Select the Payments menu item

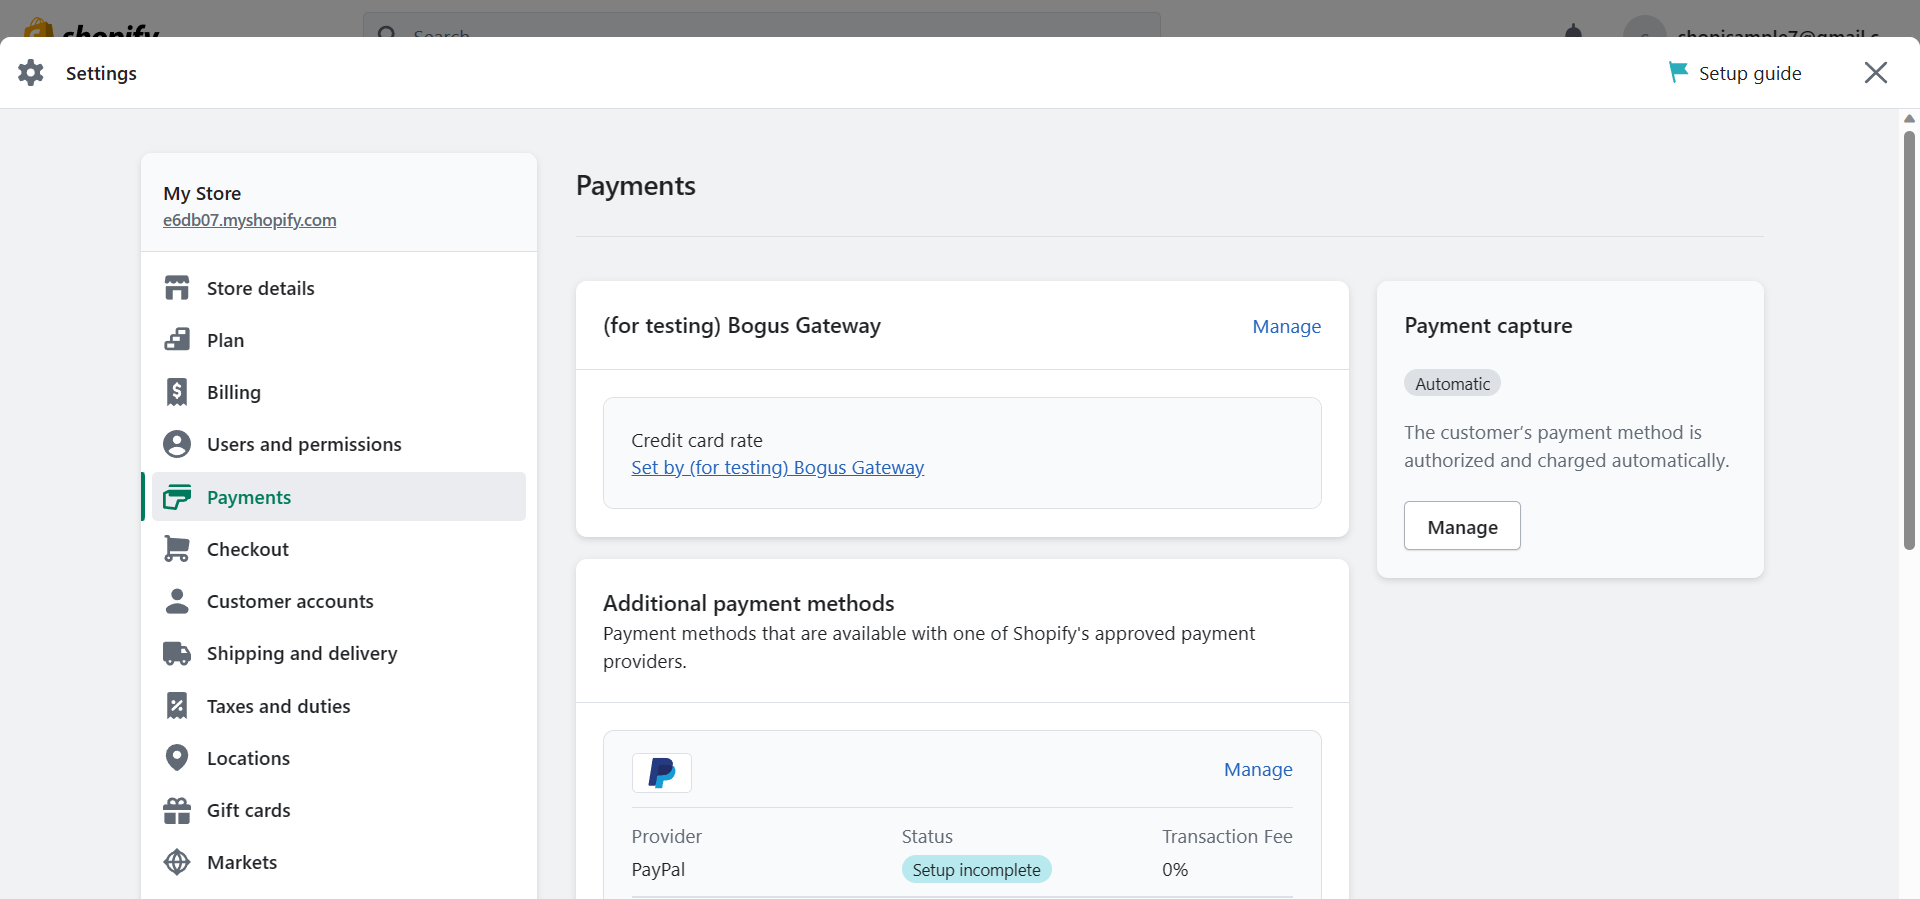coord(339,497)
